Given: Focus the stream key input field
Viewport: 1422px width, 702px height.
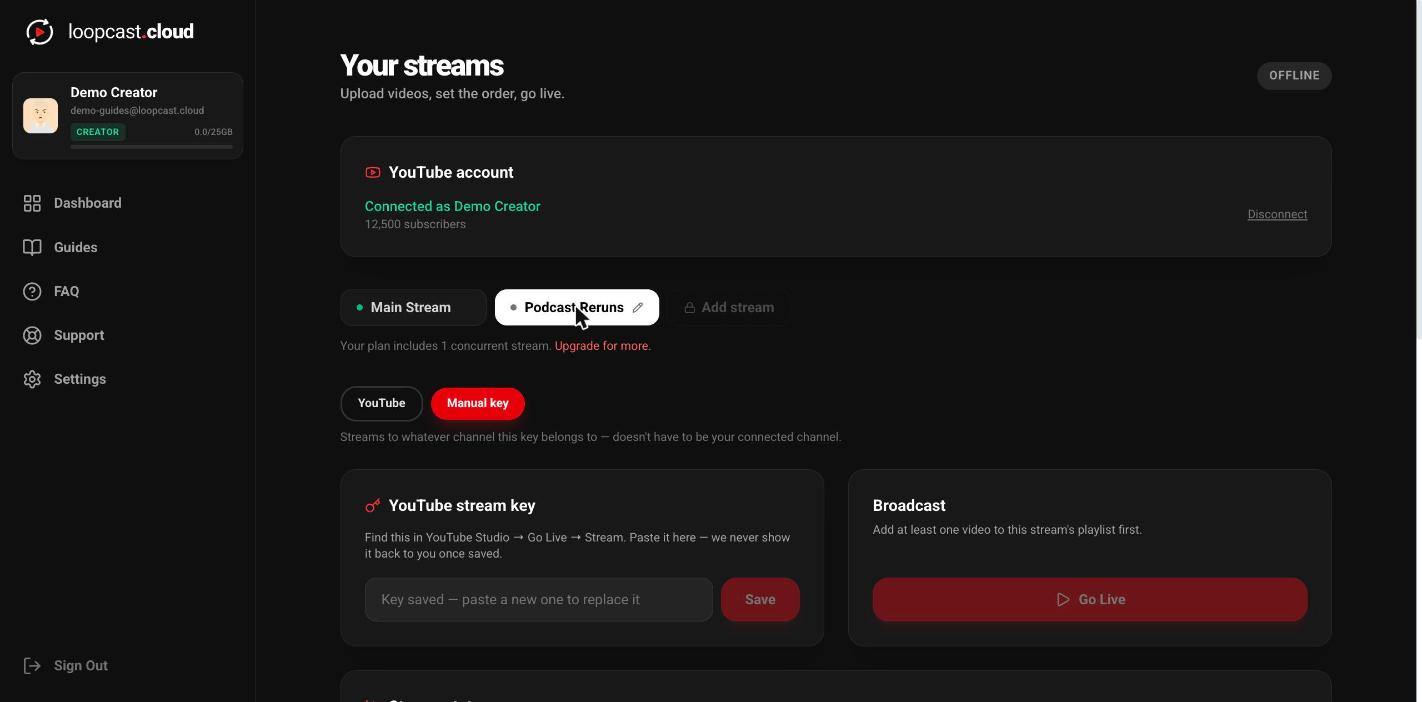Looking at the screenshot, I should point(539,599).
